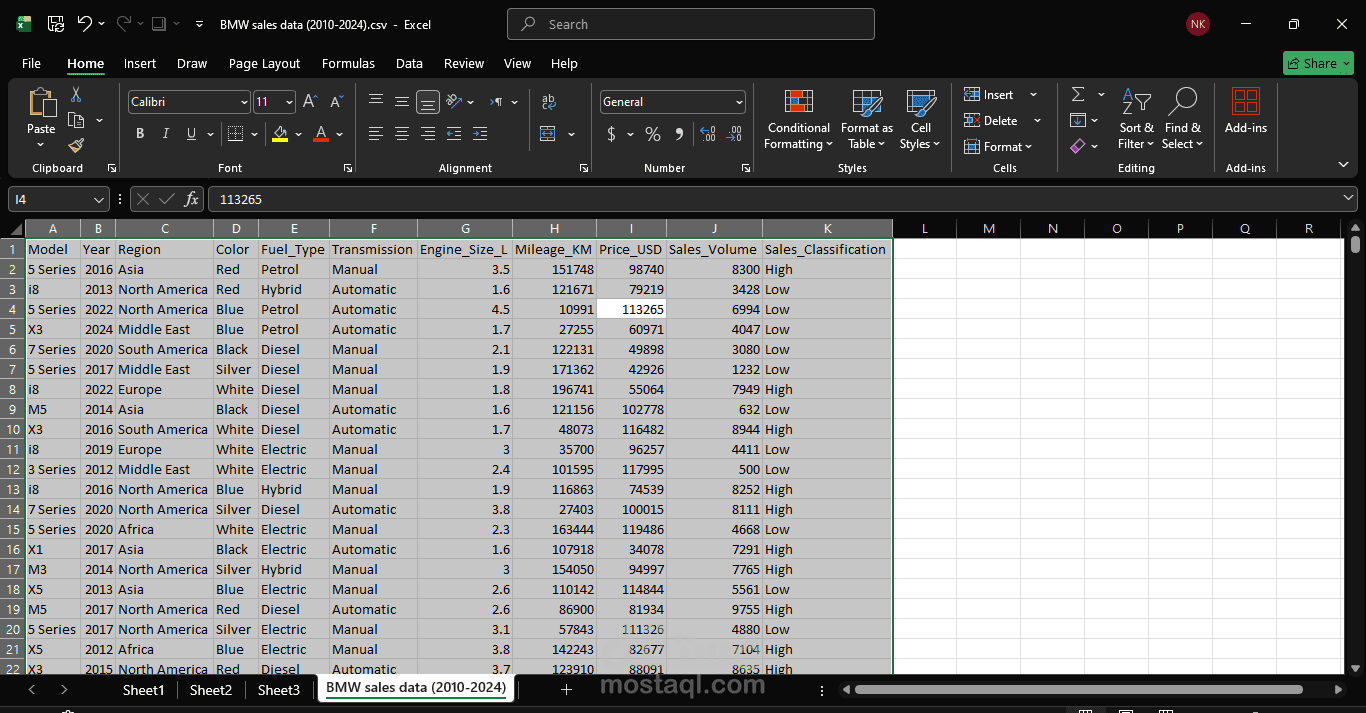Open the Formulas ribbon tab
This screenshot has height=713, width=1366.
[x=348, y=63]
